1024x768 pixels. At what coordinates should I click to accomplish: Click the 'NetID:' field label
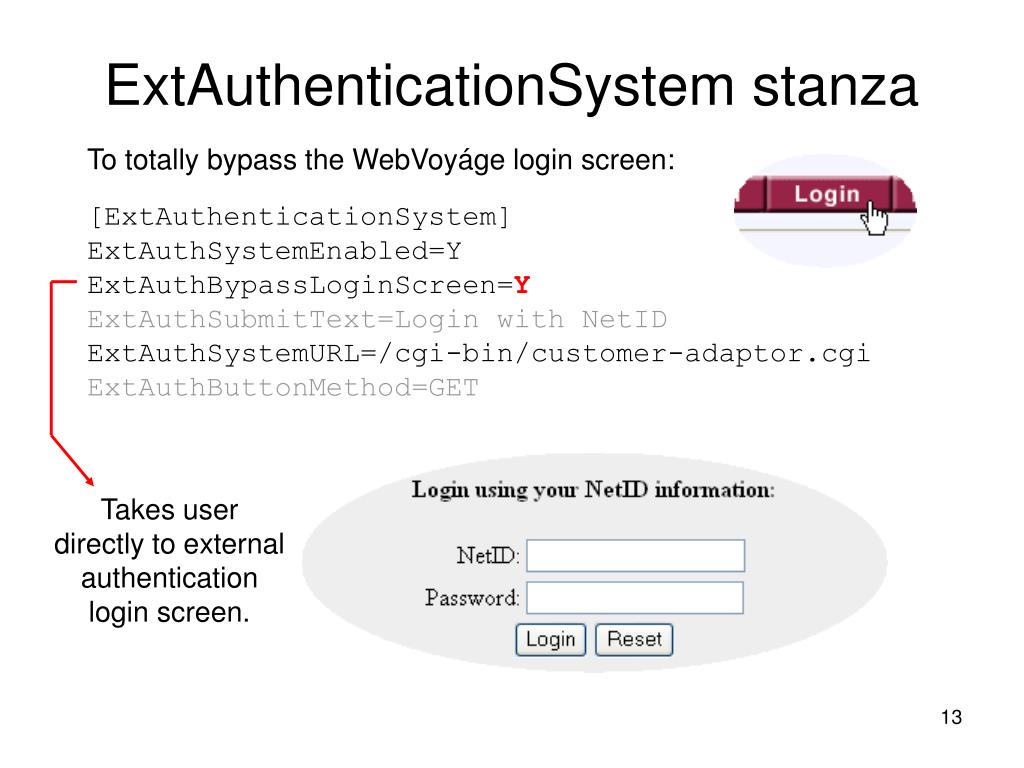click(x=488, y=556)
